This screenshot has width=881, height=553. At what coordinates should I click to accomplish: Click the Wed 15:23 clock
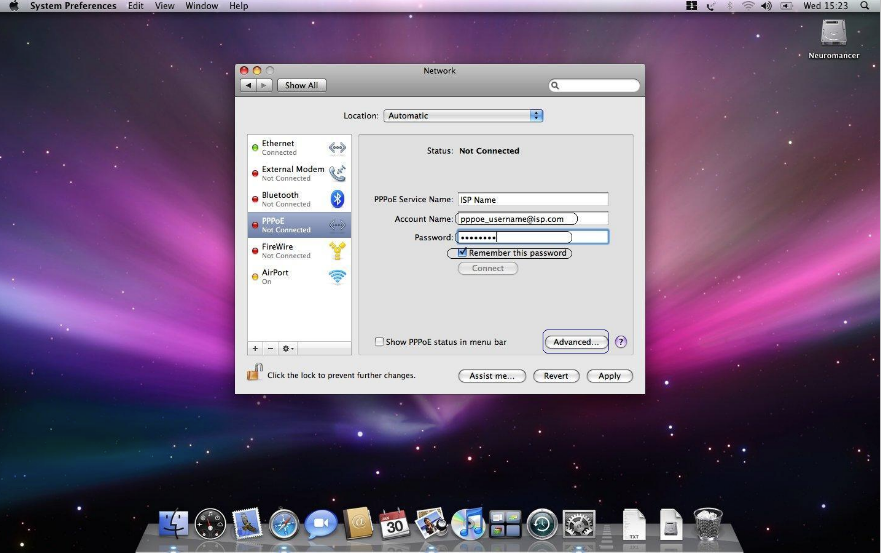825,6
